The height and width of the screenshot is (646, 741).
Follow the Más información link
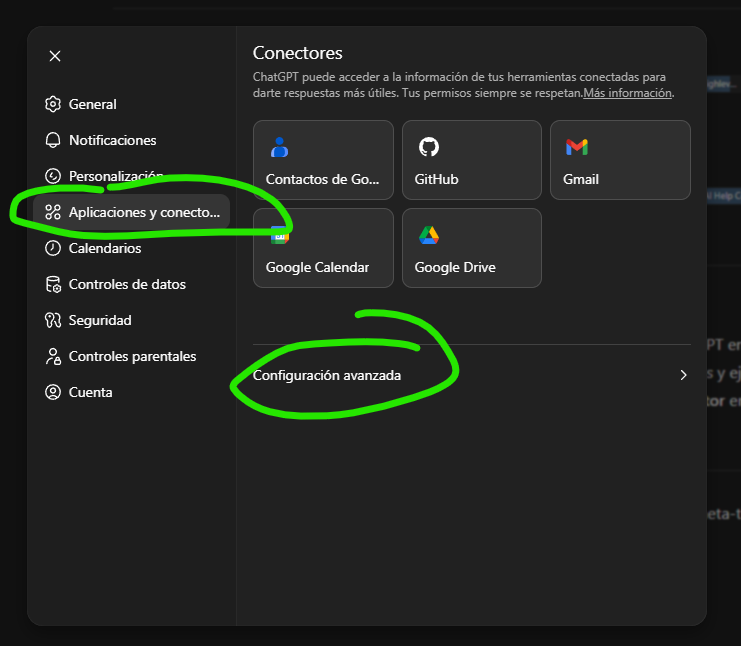point(627,93)
